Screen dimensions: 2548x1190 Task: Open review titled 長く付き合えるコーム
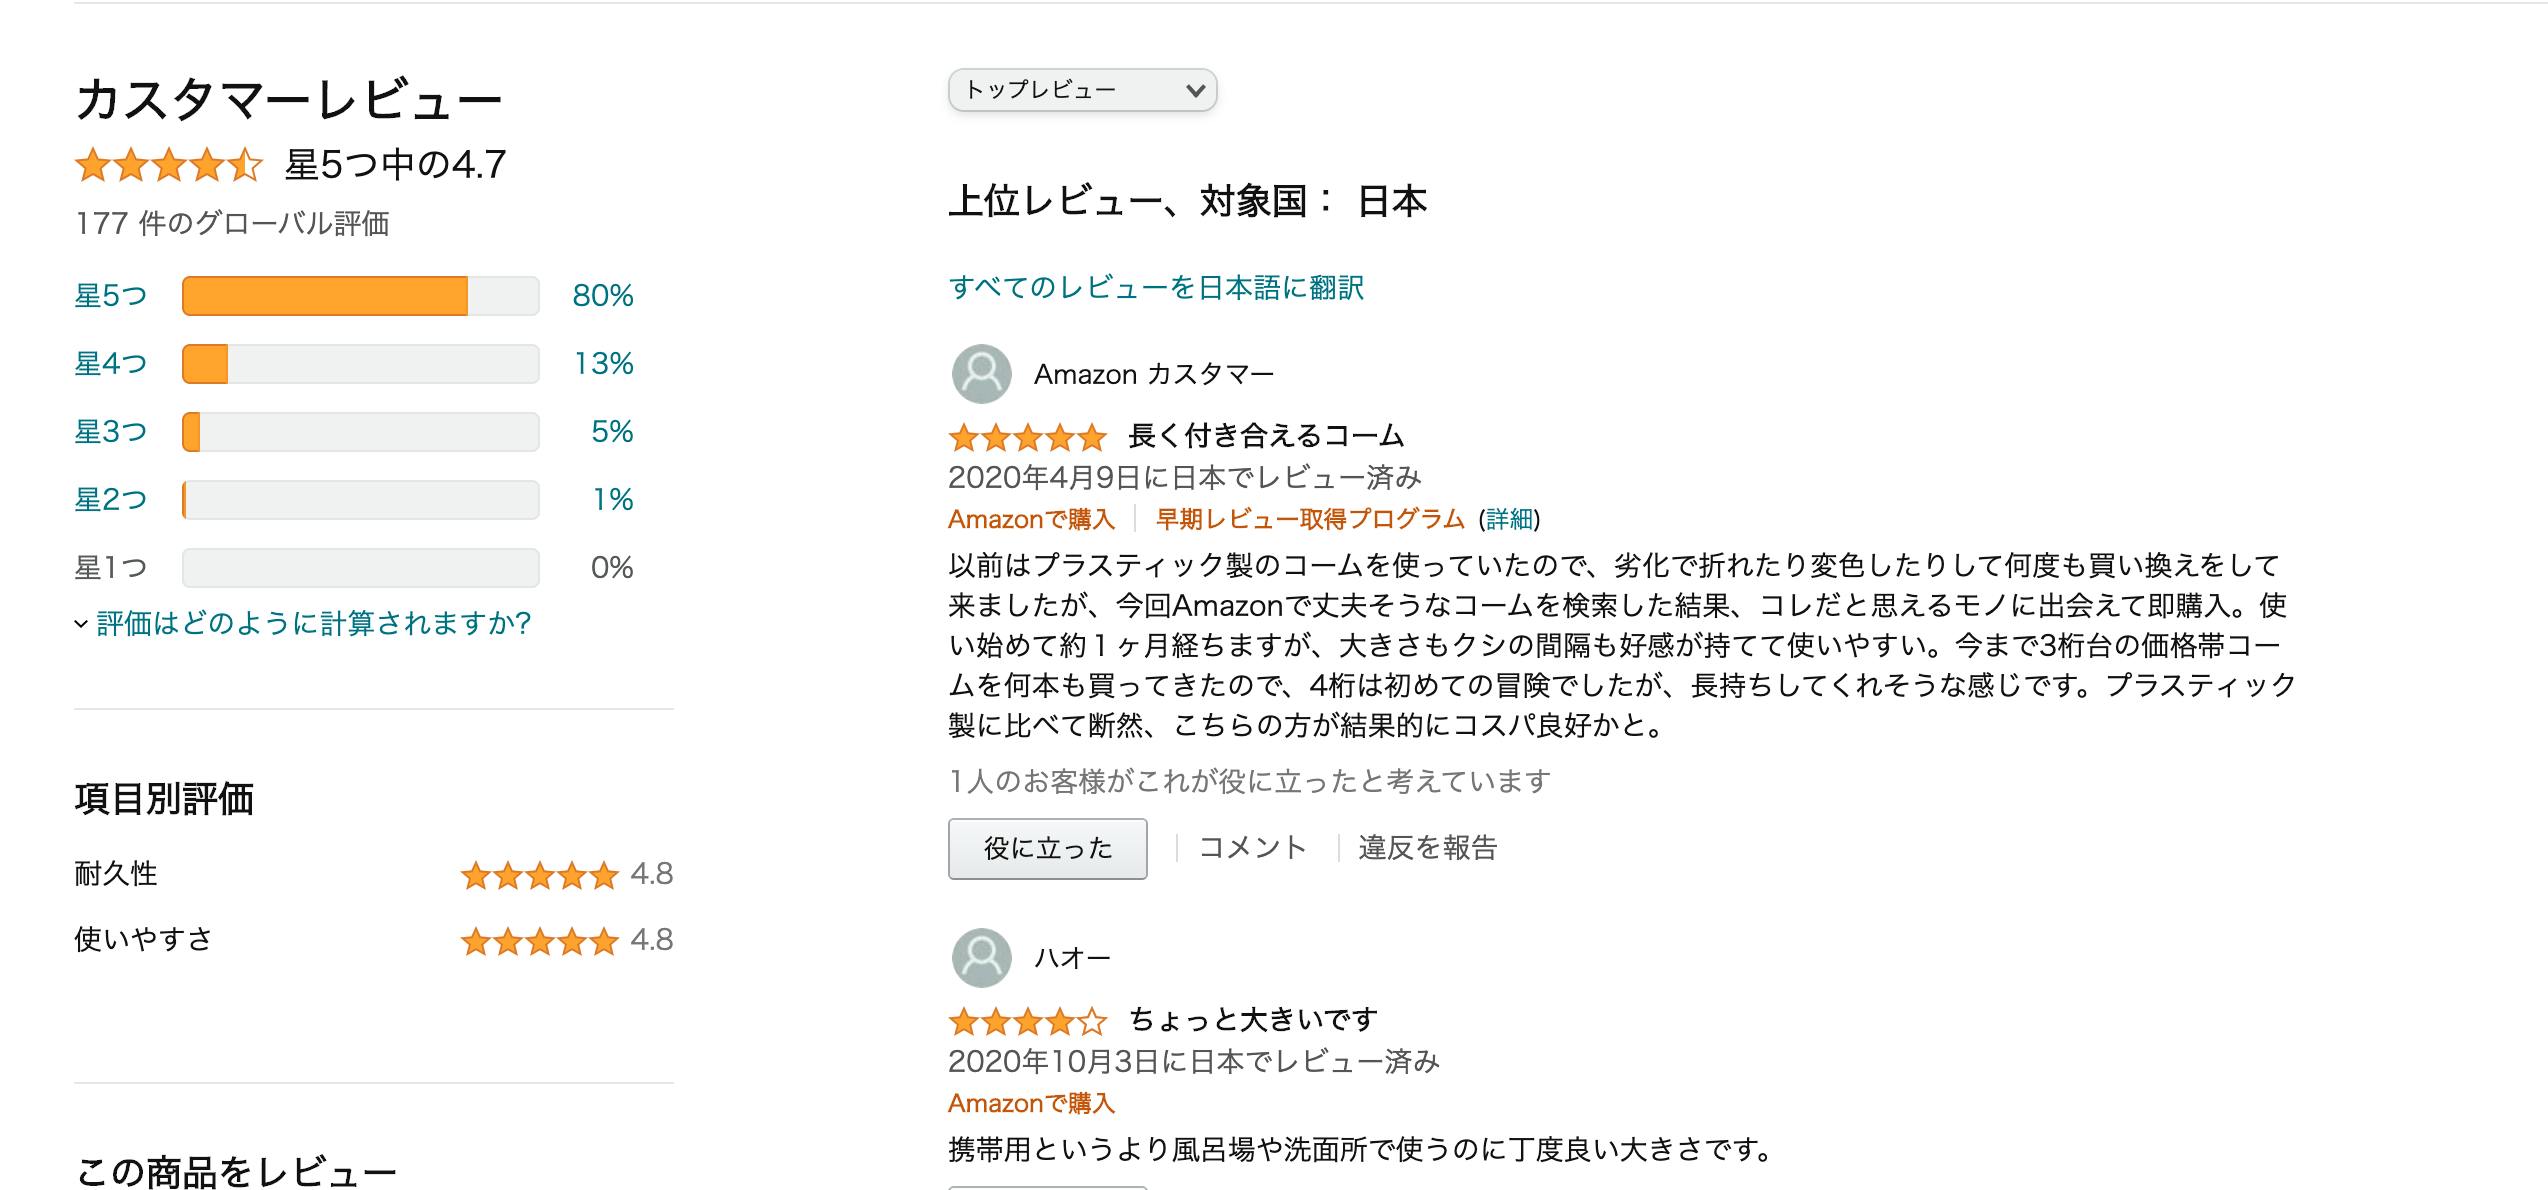point(1266,436)
